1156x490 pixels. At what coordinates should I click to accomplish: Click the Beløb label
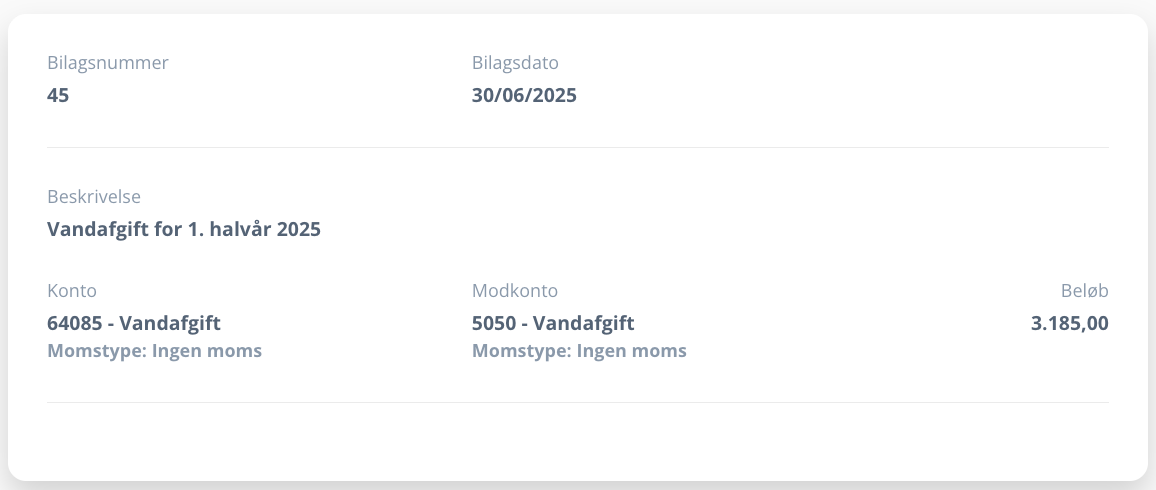(1084, 291)
